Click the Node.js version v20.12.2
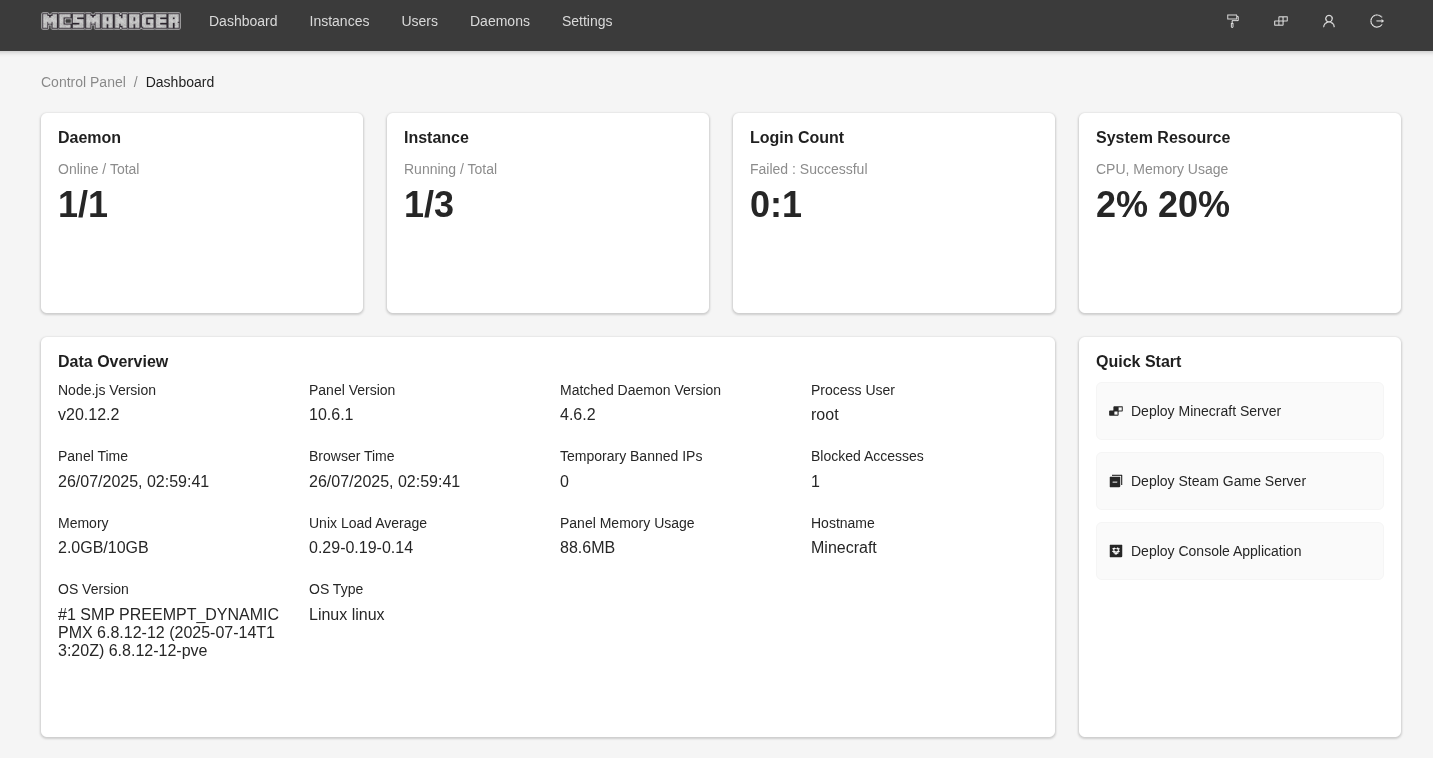 point(88,415)
